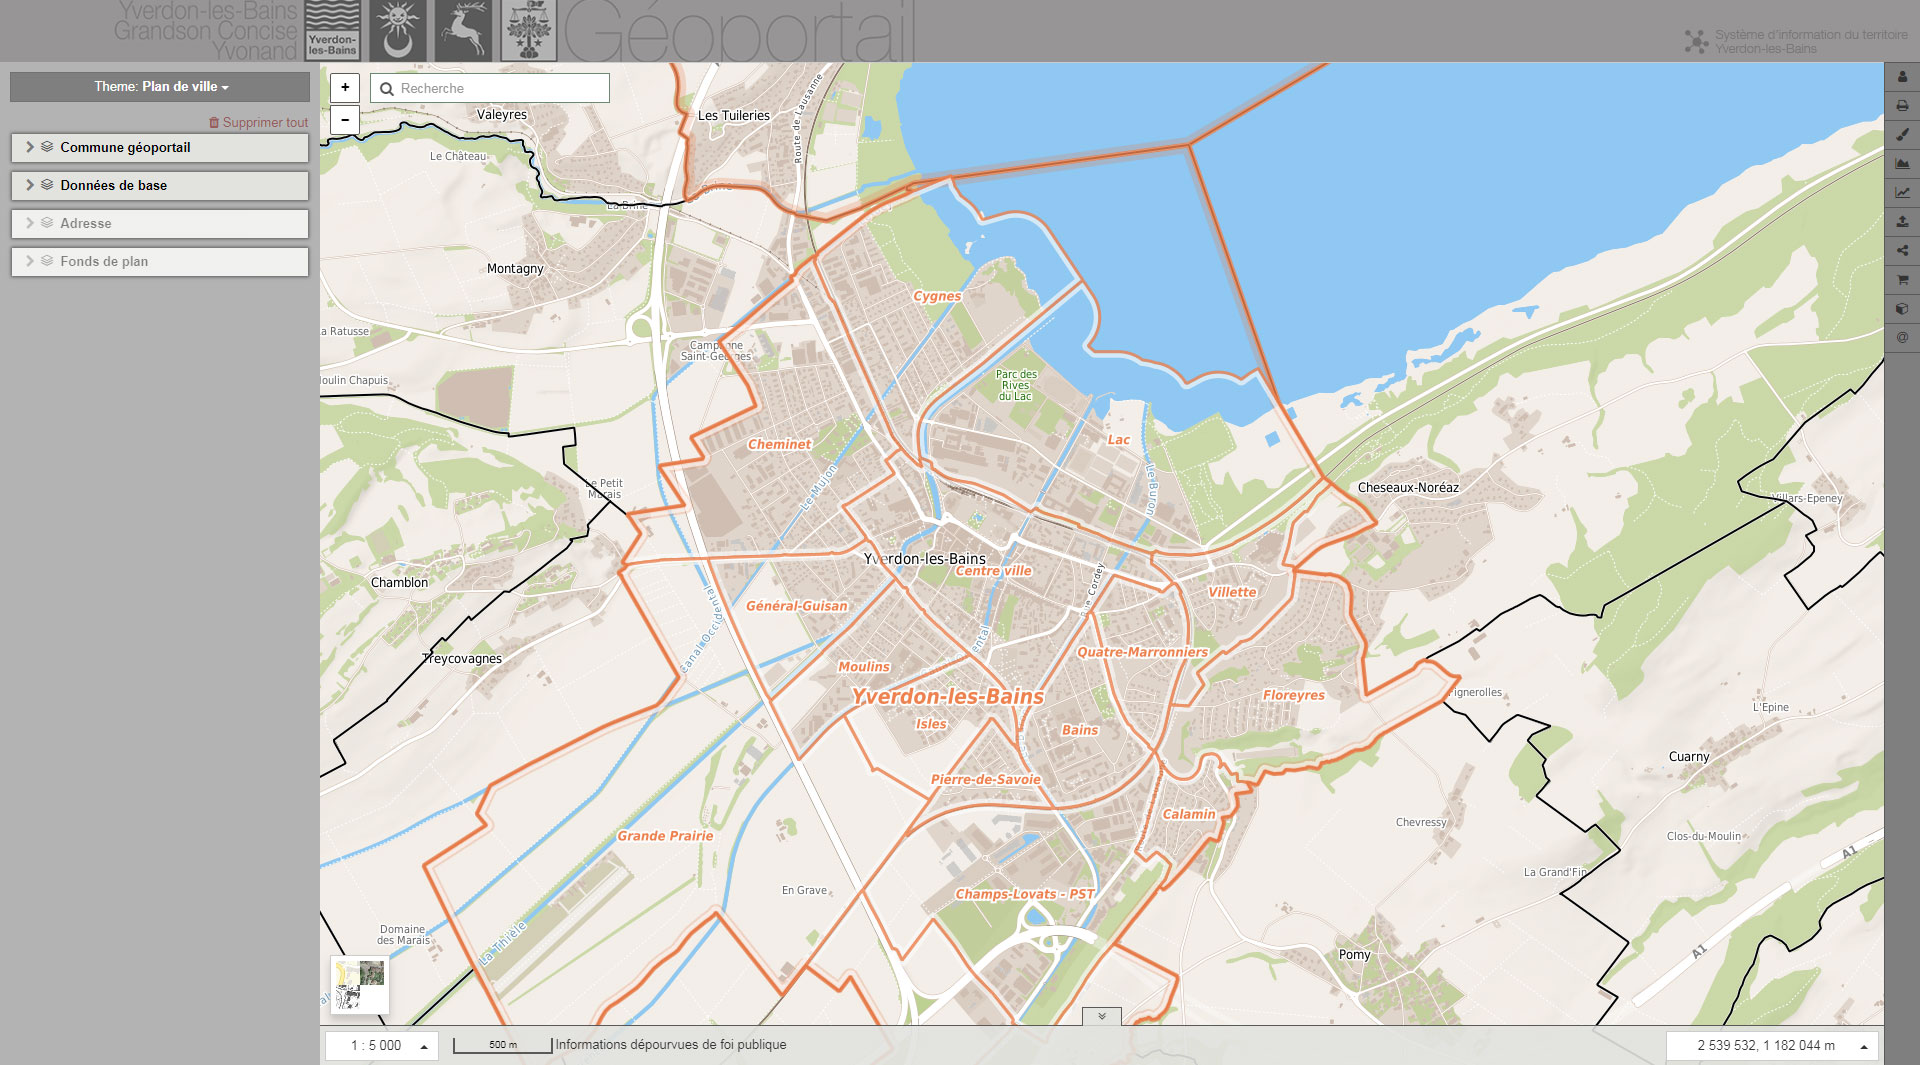Click the Cheminet district label
The height and width of the screenshot is (1065, 1920).
780,444
